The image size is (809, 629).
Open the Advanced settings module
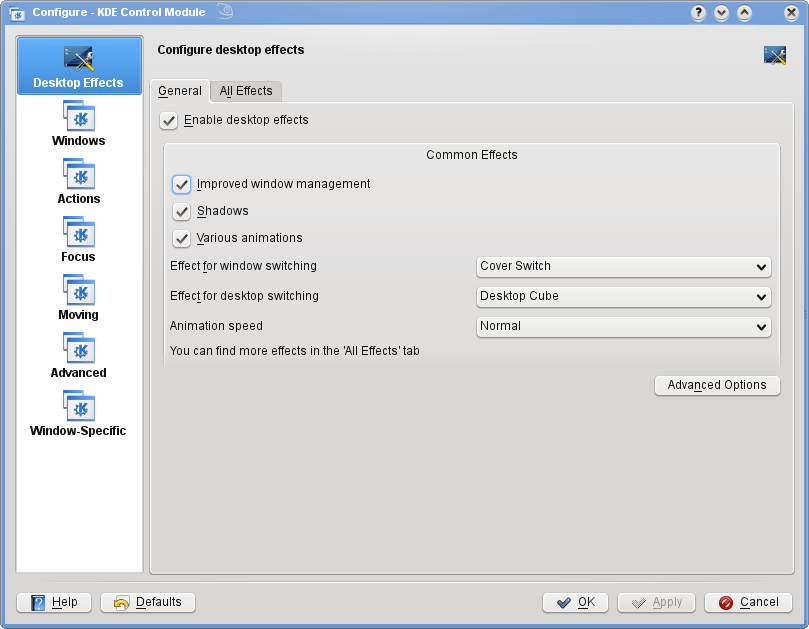click(x=78, y=356)
